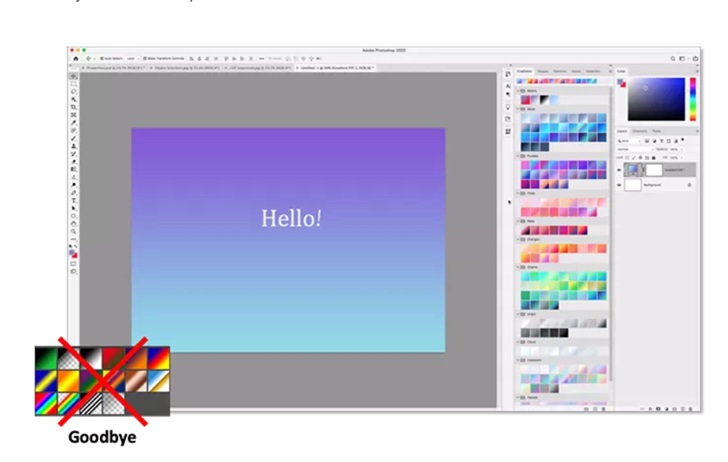Screen dimensions: 728x462
Task: Click the Hello! text on canvas
Action: 291,218
